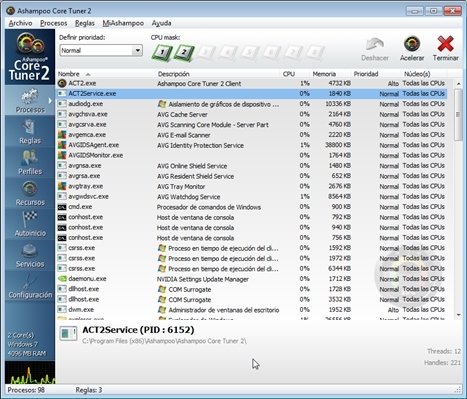The height and width of the screenshot is (399, 467).
Task: Open the Procesos sidebar section
Action: click(x=30, y=100)
